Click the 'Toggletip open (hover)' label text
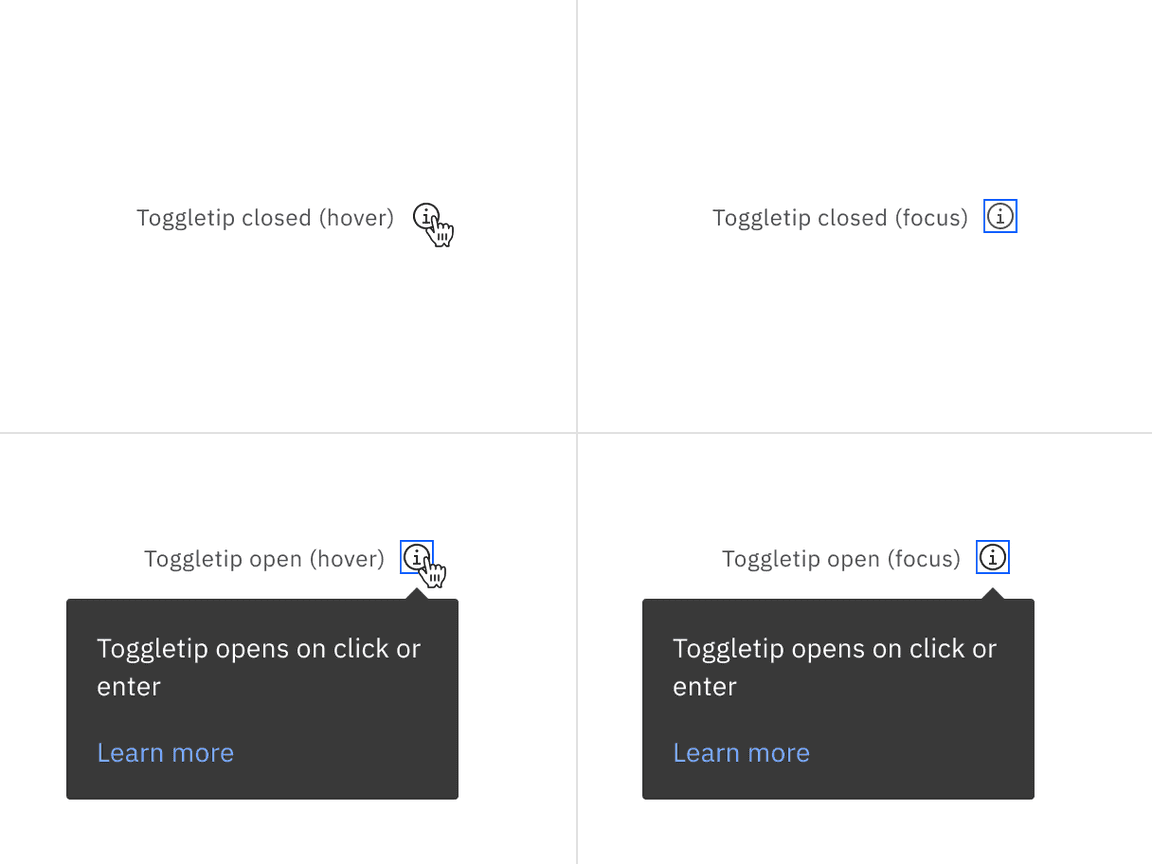The width and height of the screenshot is (1152, 864). click(x=264, y=558)
